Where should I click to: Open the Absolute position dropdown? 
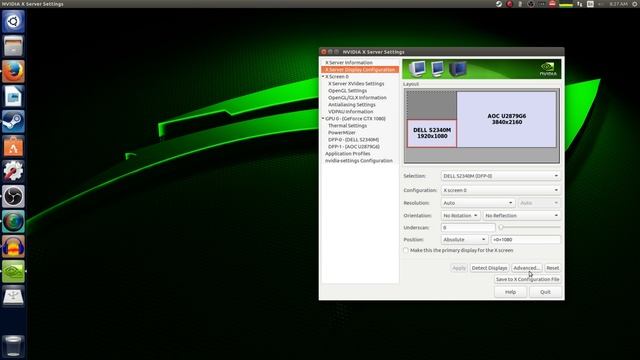[x=464, y=240]
